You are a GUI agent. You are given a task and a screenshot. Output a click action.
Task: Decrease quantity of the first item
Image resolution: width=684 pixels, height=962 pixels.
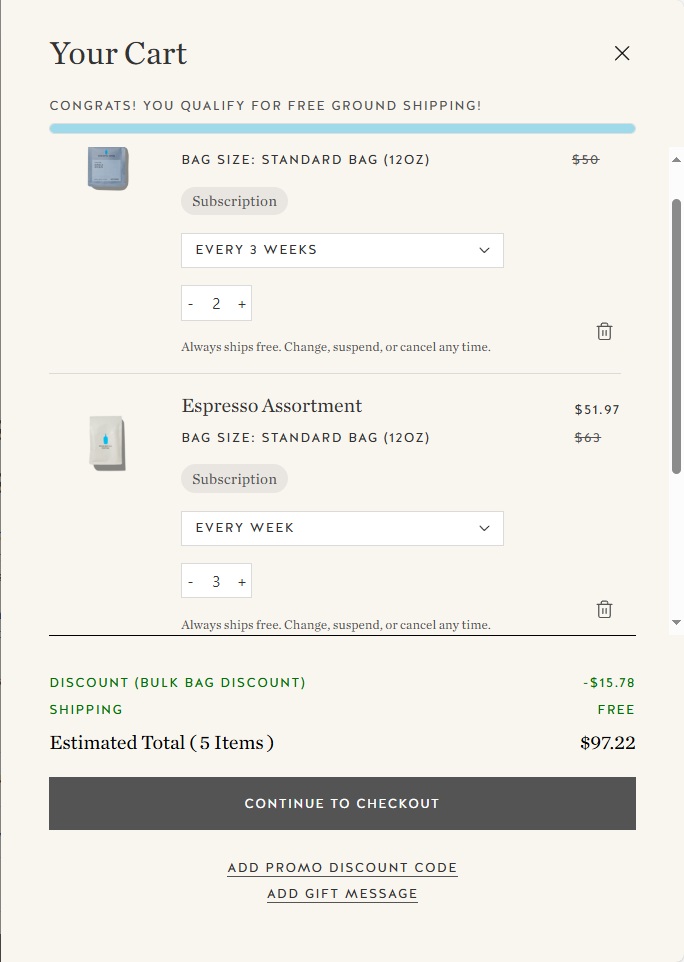point(191,303)
